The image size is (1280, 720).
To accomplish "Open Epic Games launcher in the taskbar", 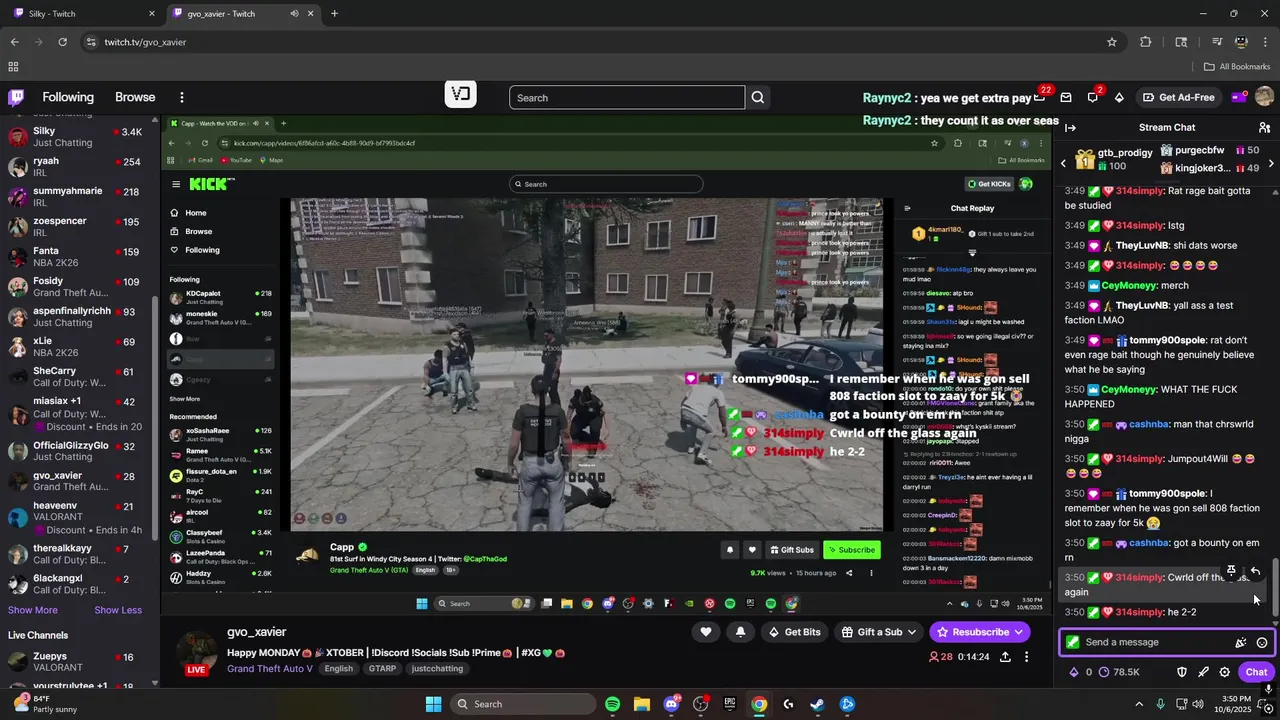I will coord(730,704).
